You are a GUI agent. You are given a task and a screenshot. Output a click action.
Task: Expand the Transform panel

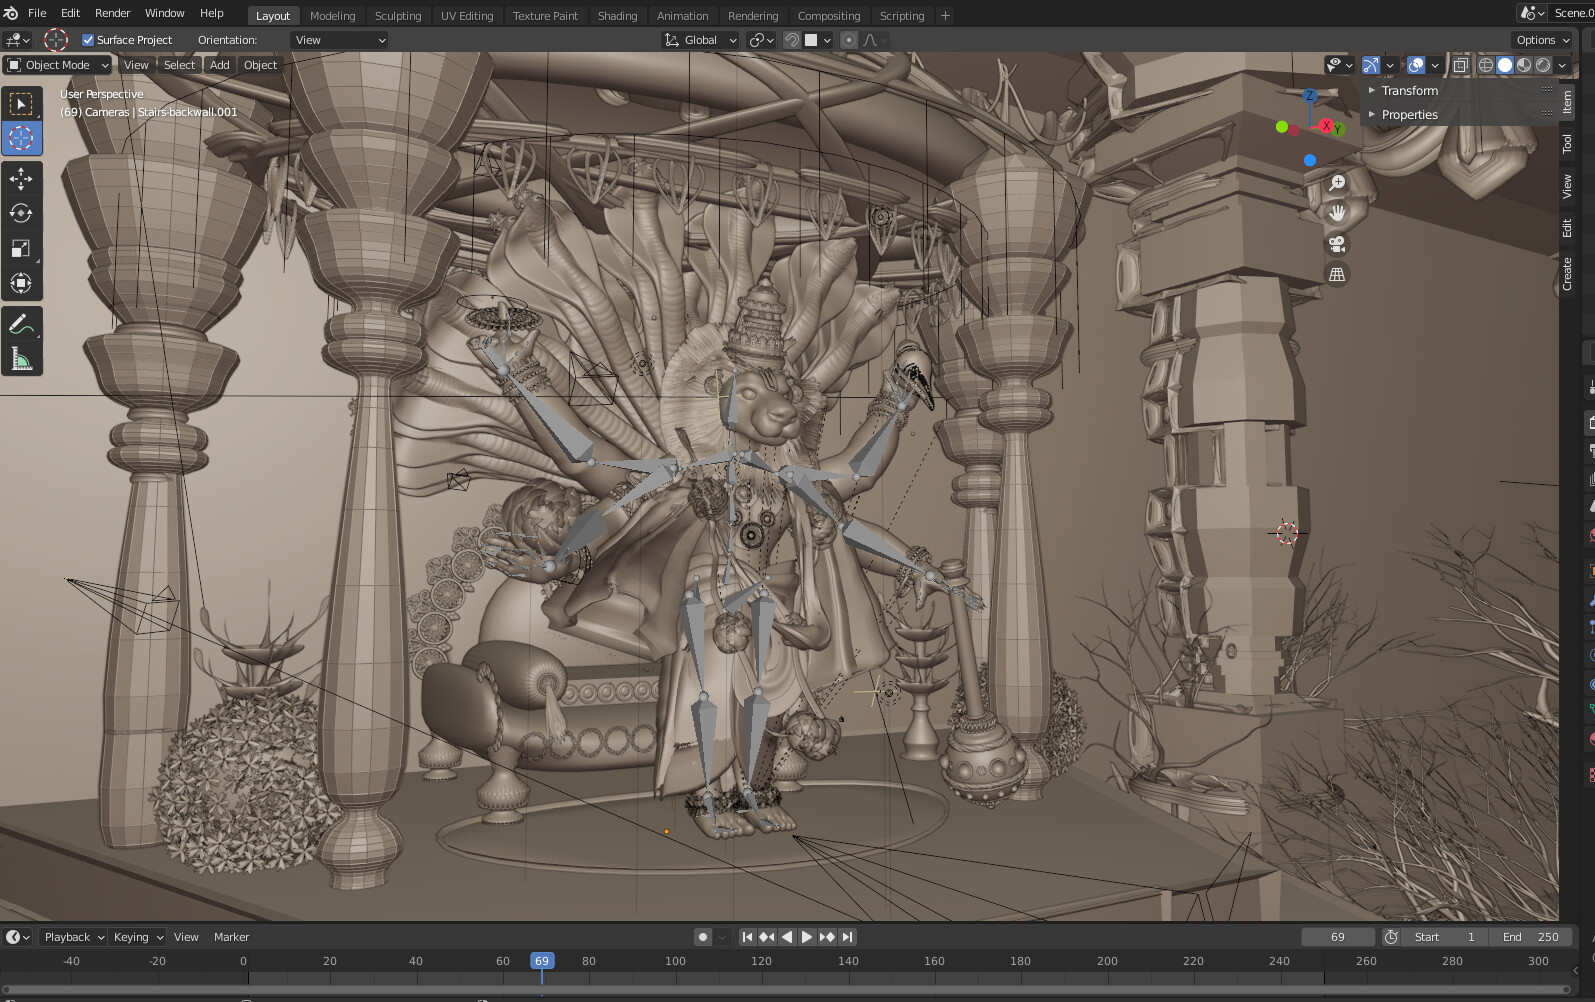coord(1409,90)
